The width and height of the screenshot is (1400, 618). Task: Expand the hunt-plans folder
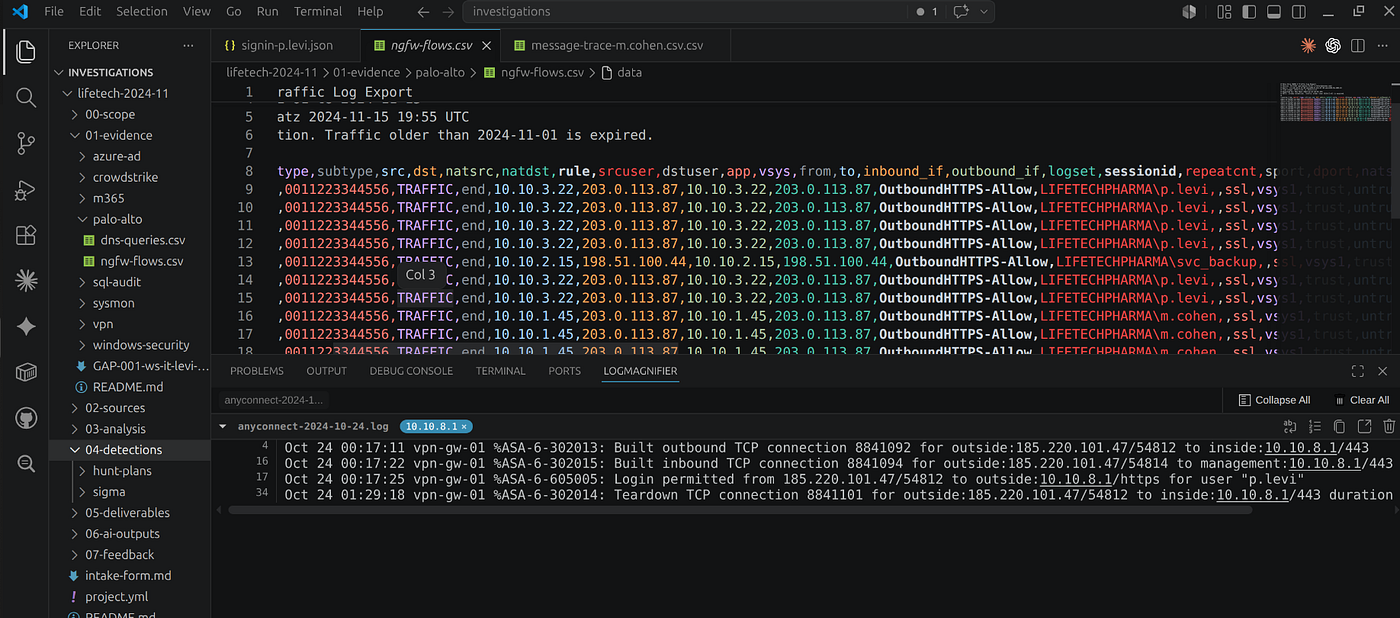pos(83,471)
